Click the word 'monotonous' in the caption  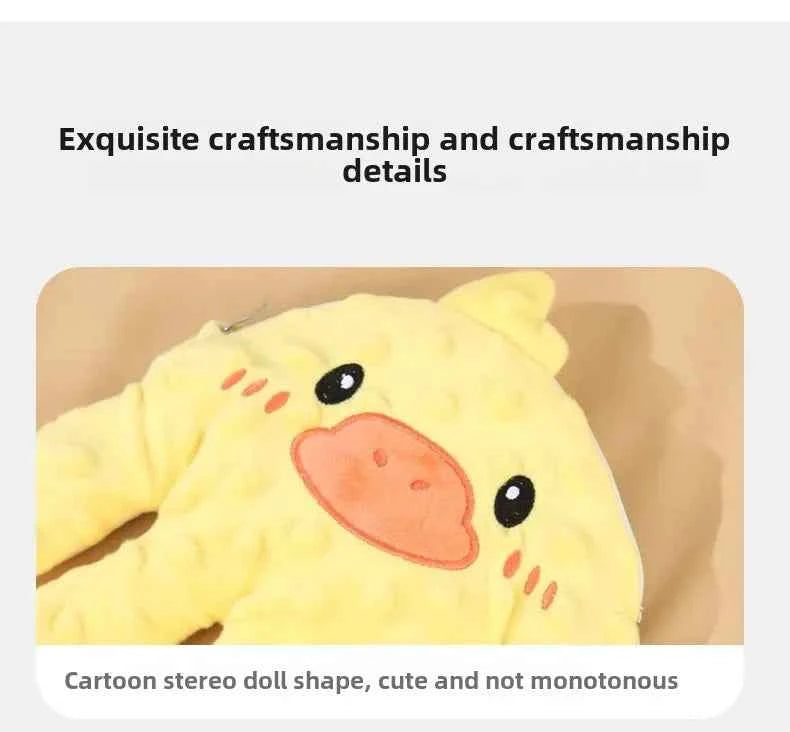[x=604, y=681]
